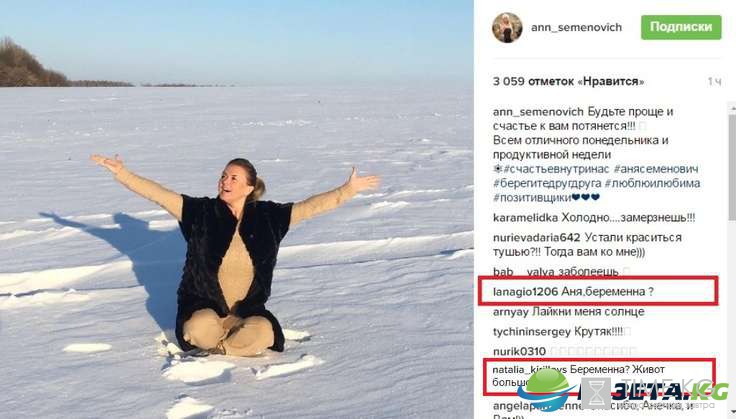This screenshot has width=736, height=419.
Task: Open the ann_semenovich username in header
Action: (576, 28)
